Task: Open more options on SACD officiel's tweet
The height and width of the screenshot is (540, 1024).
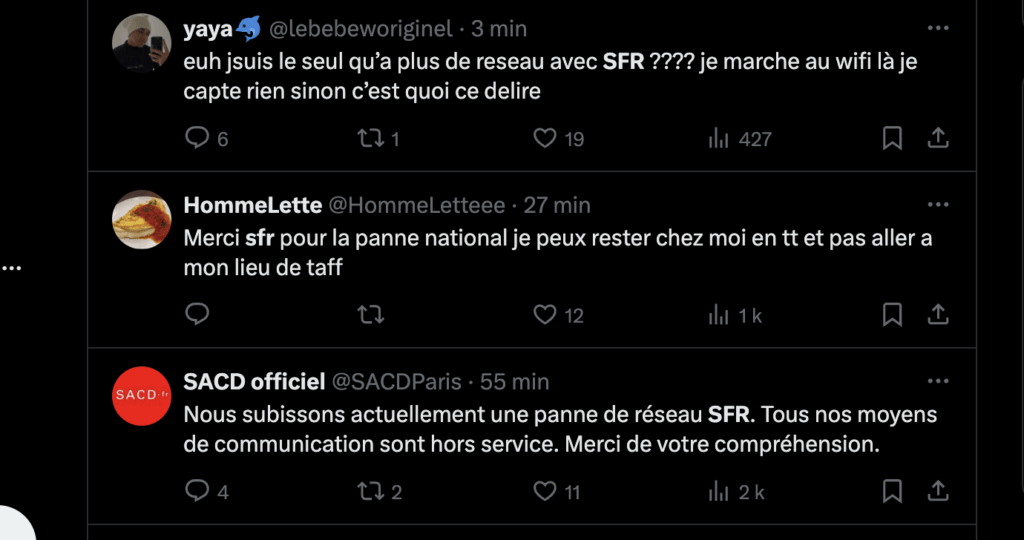Action: tap(937, 381)
